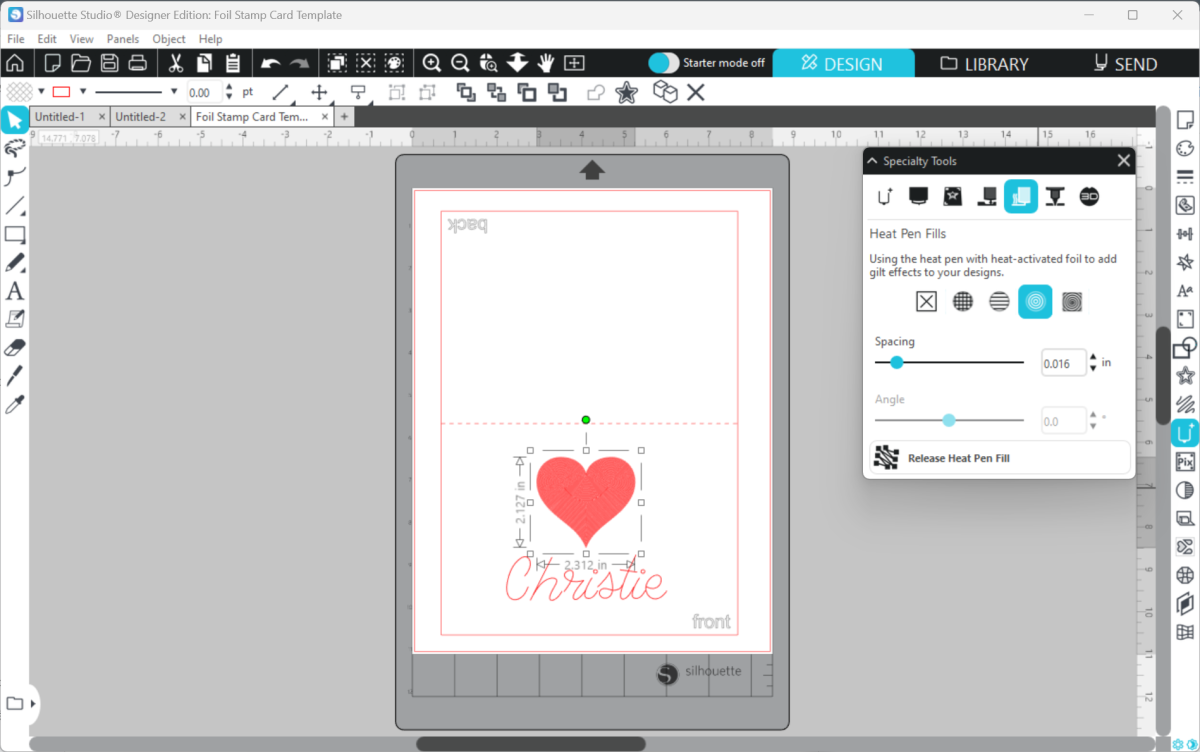Screen dimensions: 1200x752
Task: Open the Text Style panel icon
Action: click(x=1185, y=291)
